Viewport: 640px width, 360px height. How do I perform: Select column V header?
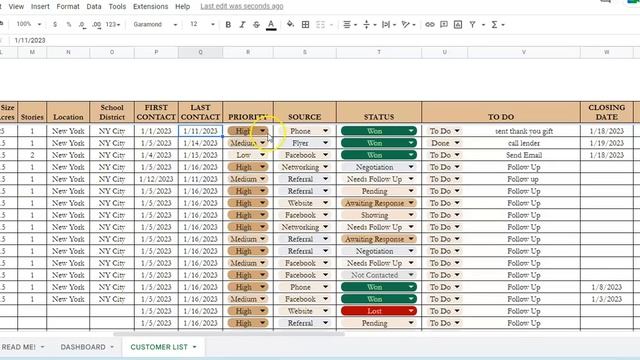coord(524,52)
